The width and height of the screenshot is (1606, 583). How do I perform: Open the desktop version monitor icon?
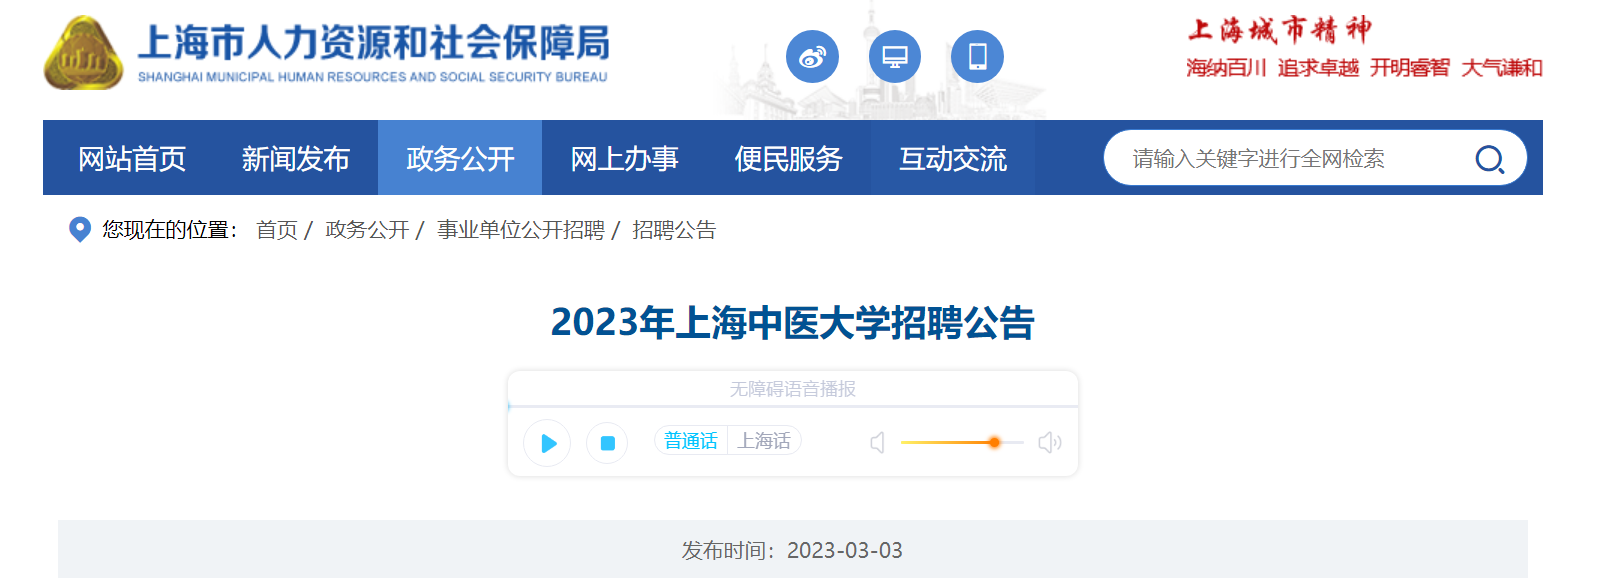895,57
